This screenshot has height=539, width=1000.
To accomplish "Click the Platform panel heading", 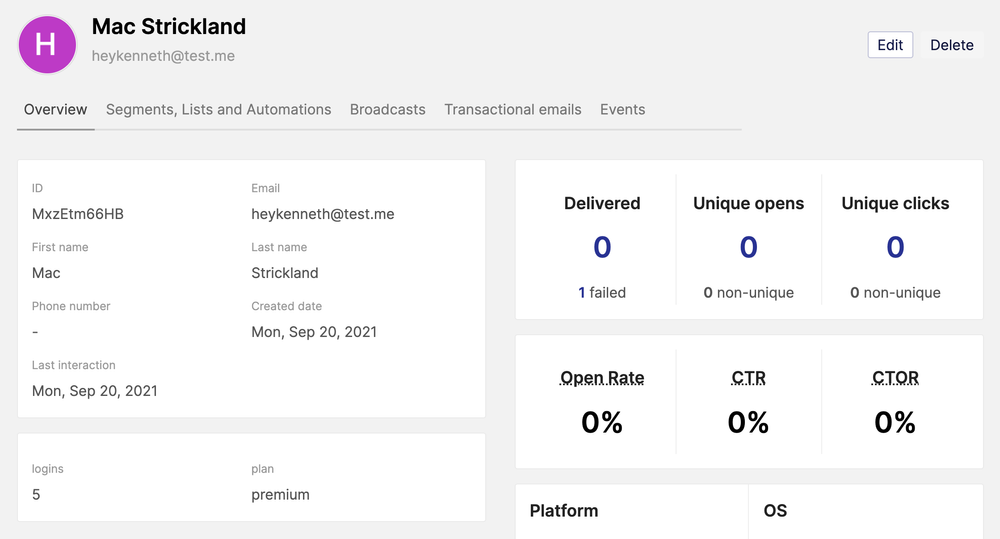I will click(564, 511).
